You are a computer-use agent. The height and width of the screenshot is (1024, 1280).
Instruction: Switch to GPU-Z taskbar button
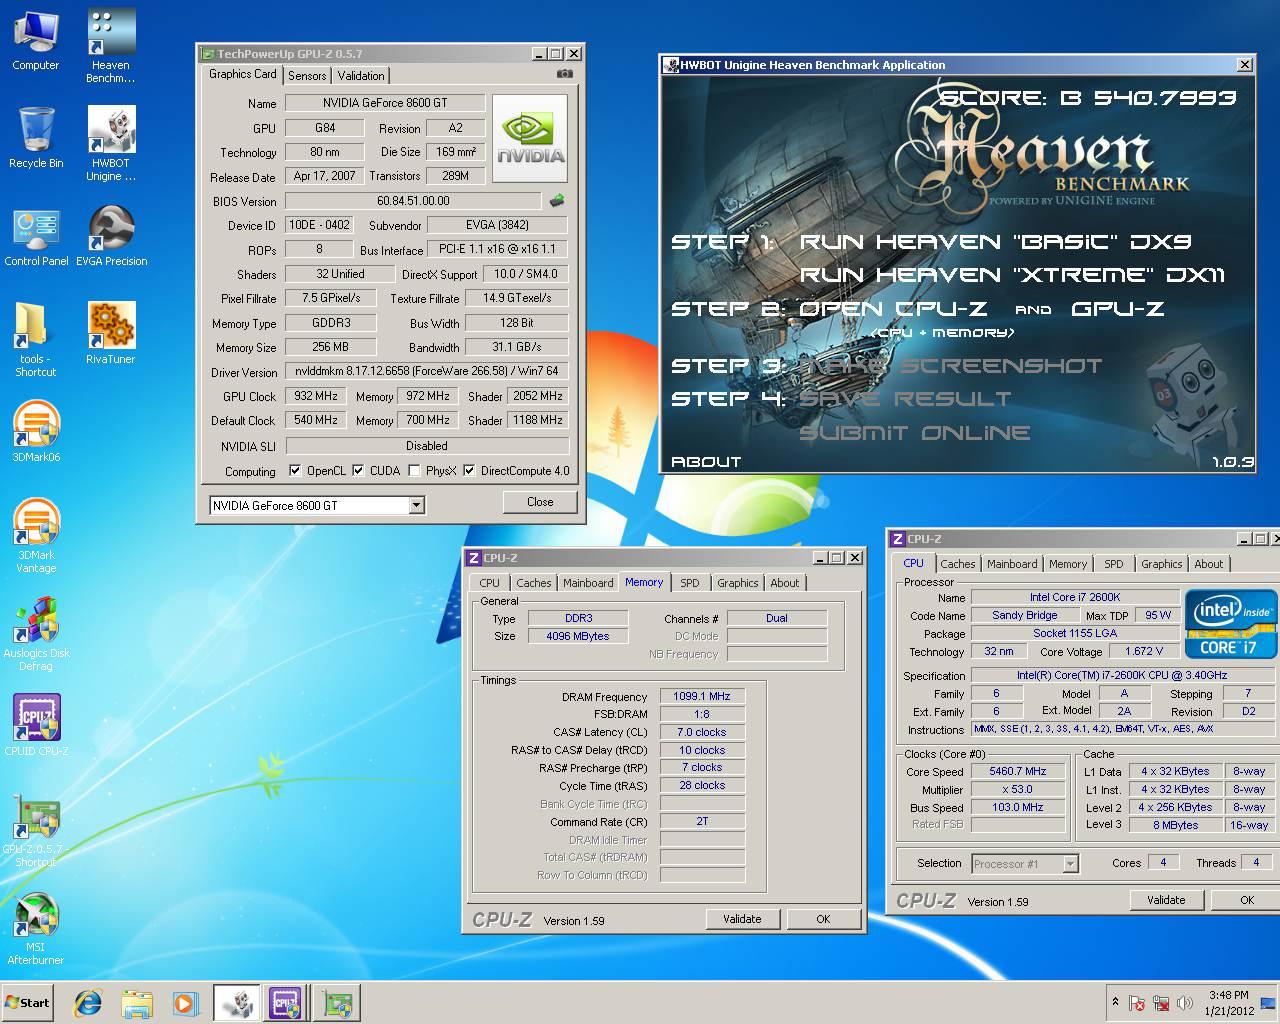(x=337, y=1003)
